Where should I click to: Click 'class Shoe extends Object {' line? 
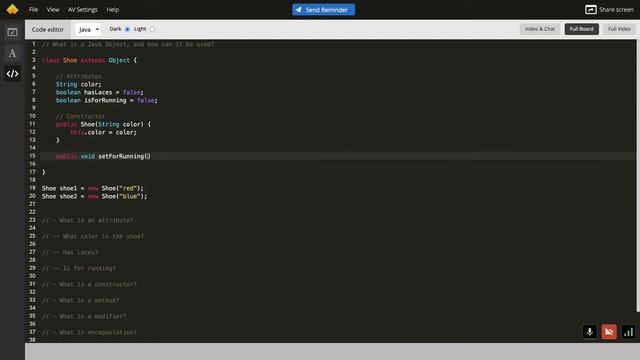89,60
